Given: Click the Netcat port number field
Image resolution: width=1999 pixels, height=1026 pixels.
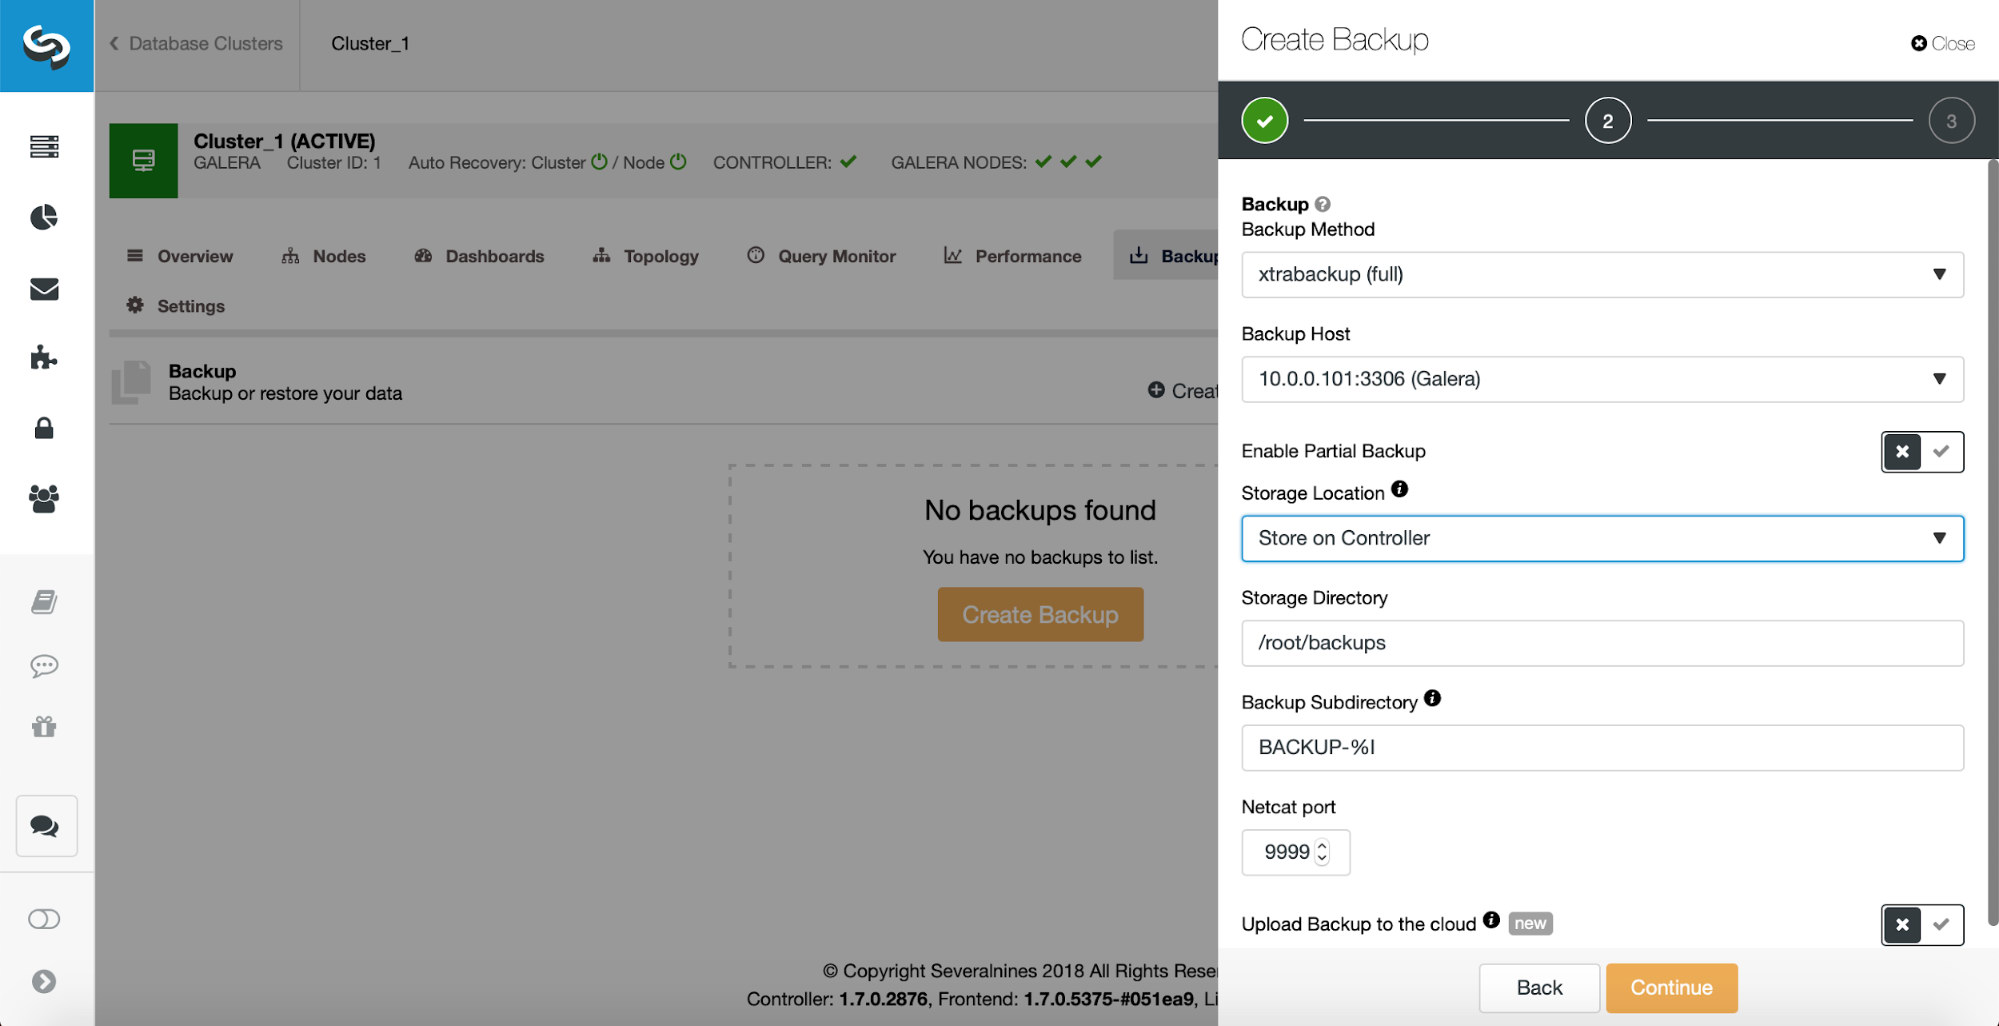Looking at the screenshot, I should tap(1295, 852).
